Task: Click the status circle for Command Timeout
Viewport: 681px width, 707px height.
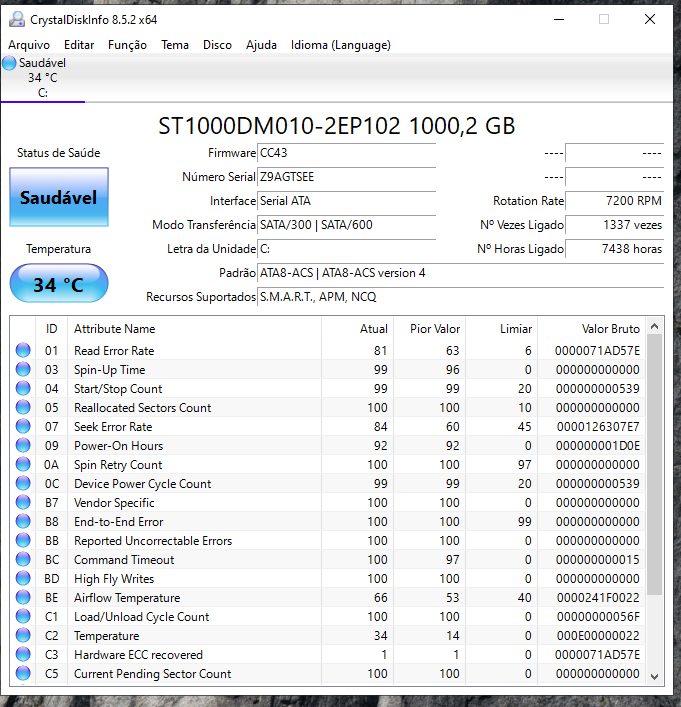Action: (x=23, y=559)
